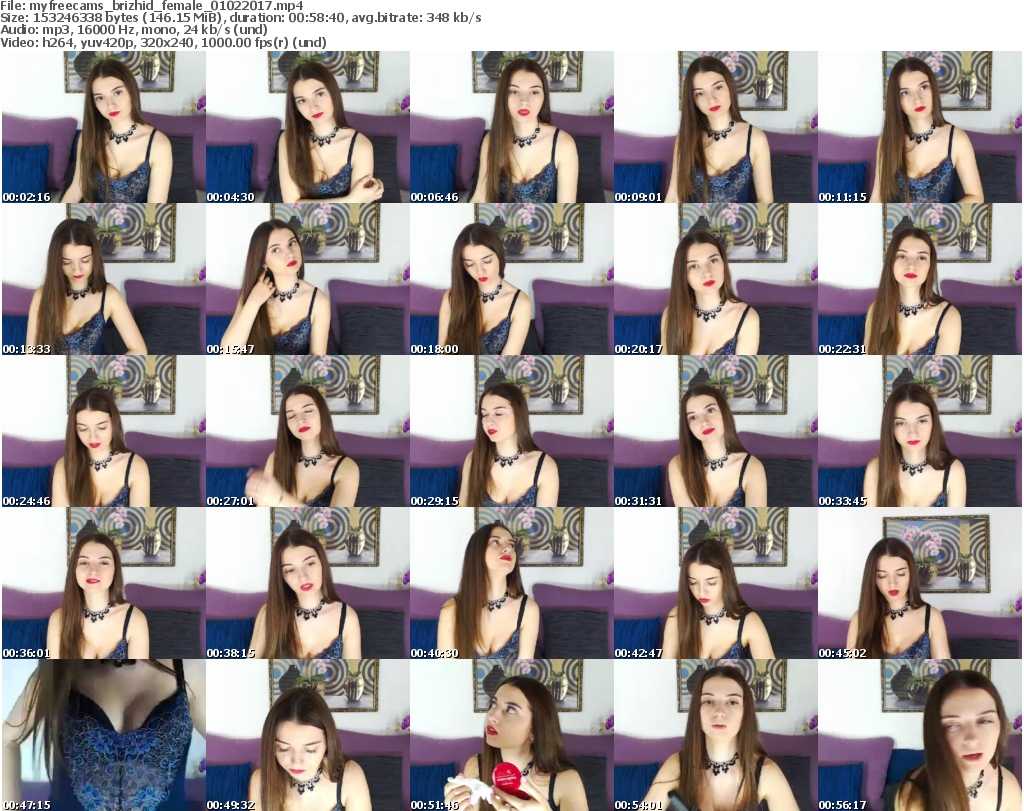Select the thumbnail stamped 00:45:02

[x=920, y=584]
